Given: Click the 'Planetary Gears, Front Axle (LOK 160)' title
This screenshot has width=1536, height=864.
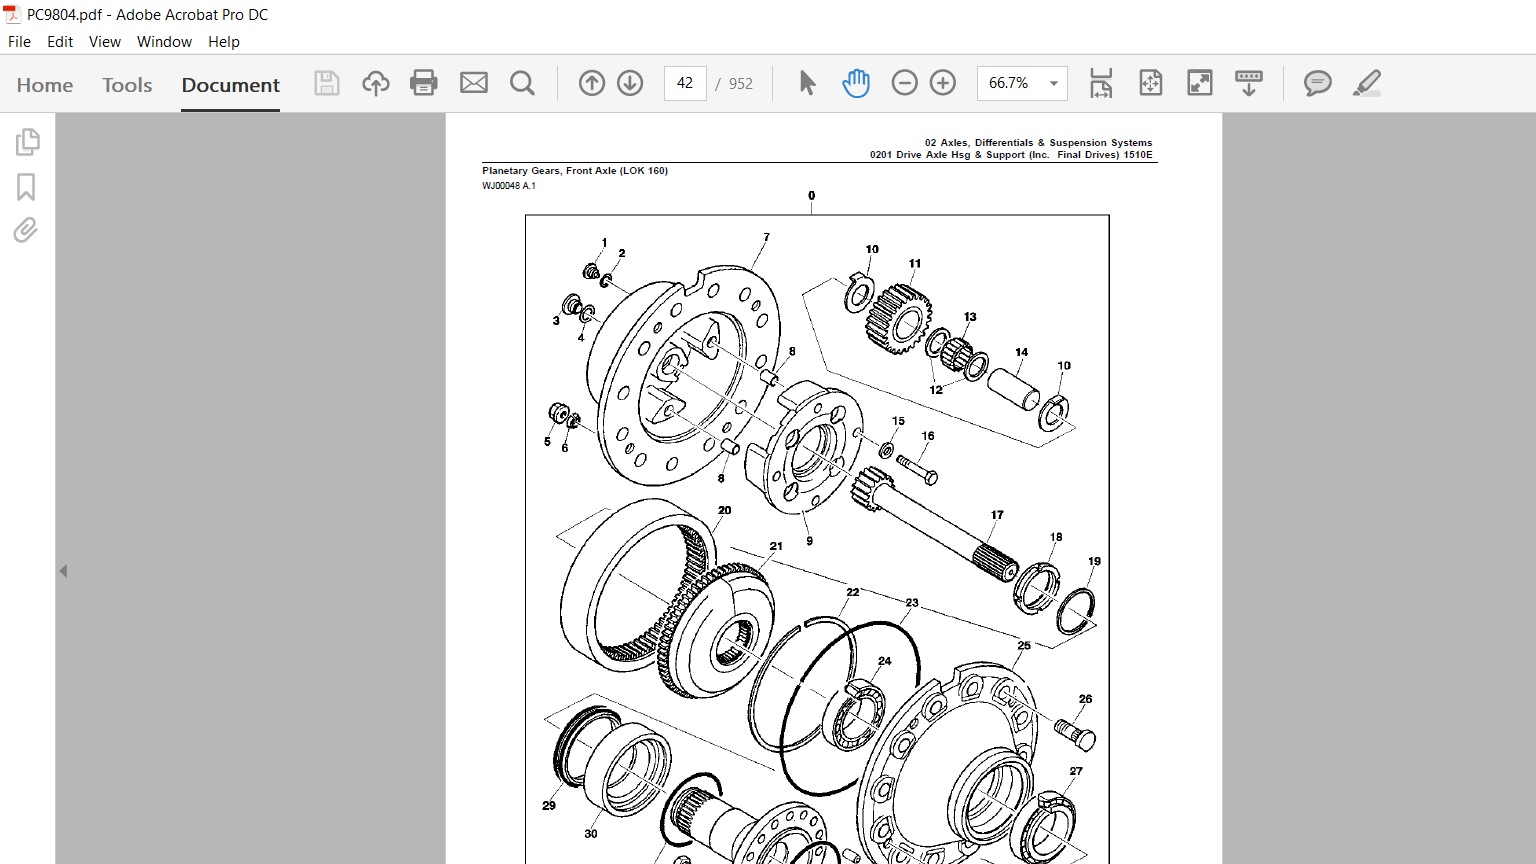Looking at the screenshot, I should click(575, 171).
